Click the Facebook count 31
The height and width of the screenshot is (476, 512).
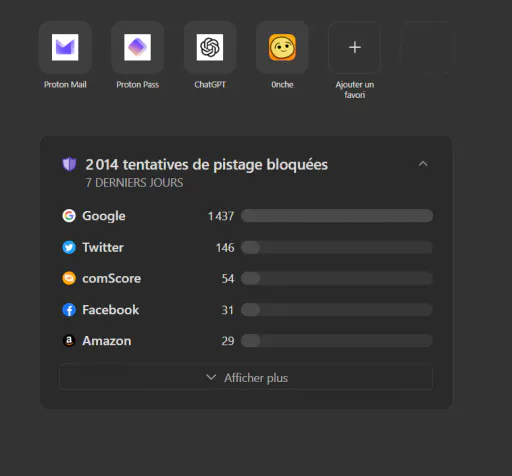228,310
